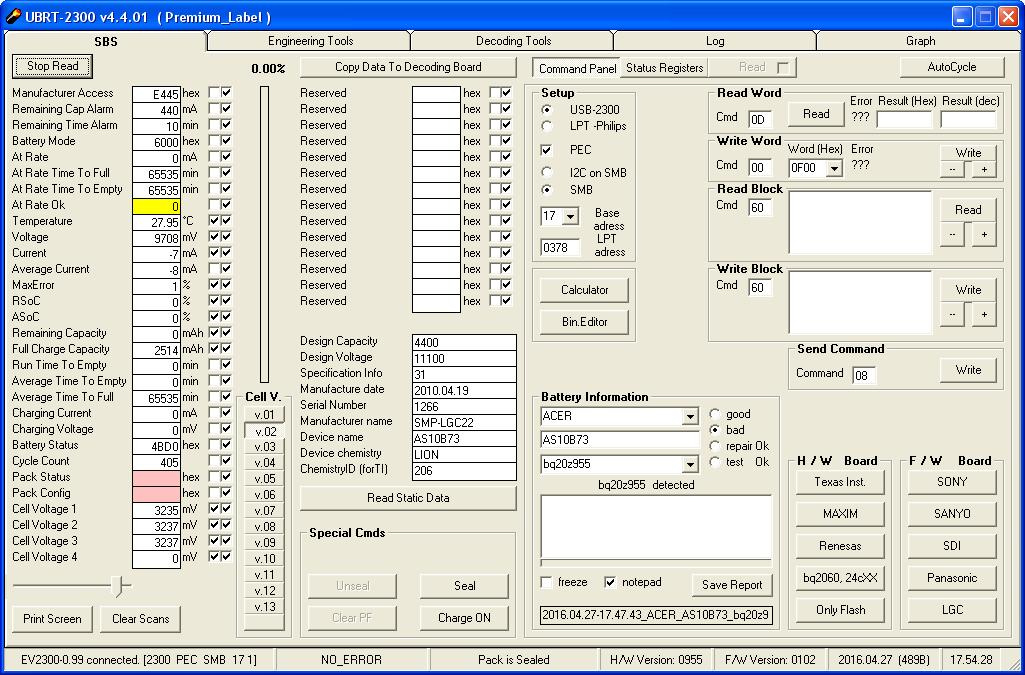Select cell voltage version v.13
Screen dimensions: 1025x675
coord(265,607)
